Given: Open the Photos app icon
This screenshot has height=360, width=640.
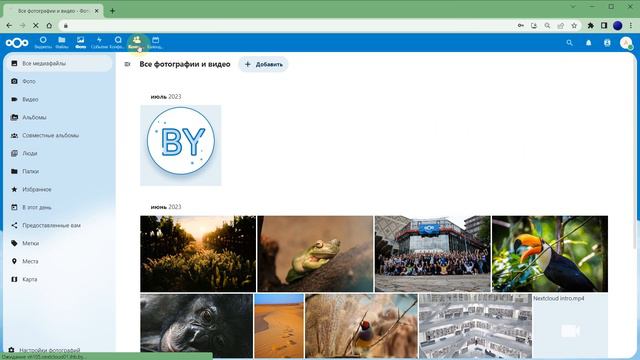Looking at the screenshot, I should click(x=80, y=42).
